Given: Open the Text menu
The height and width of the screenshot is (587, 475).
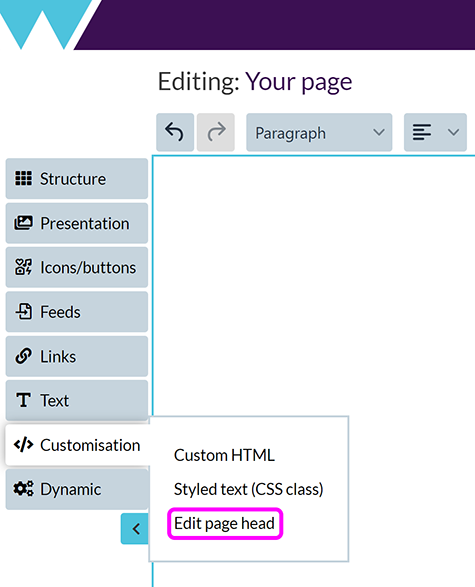Looking at the screenshot, I should coord(77,401).
